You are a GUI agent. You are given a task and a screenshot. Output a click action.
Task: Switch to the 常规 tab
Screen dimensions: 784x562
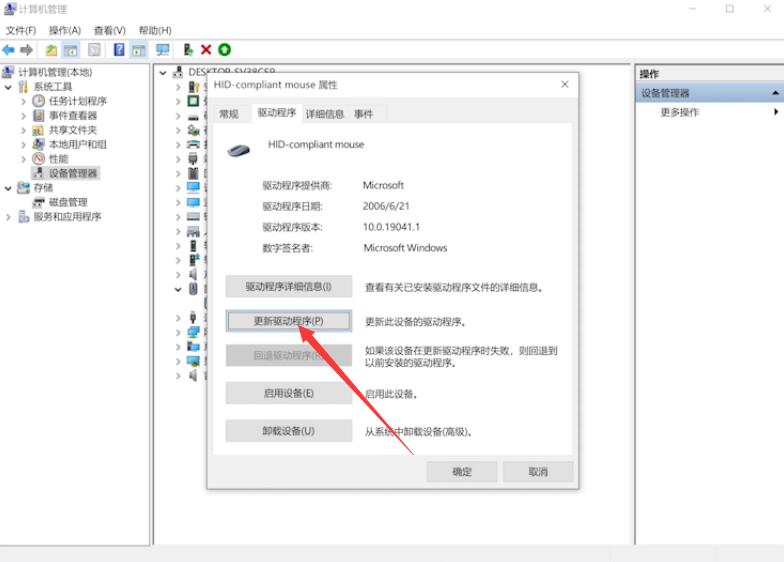point(229,114)
